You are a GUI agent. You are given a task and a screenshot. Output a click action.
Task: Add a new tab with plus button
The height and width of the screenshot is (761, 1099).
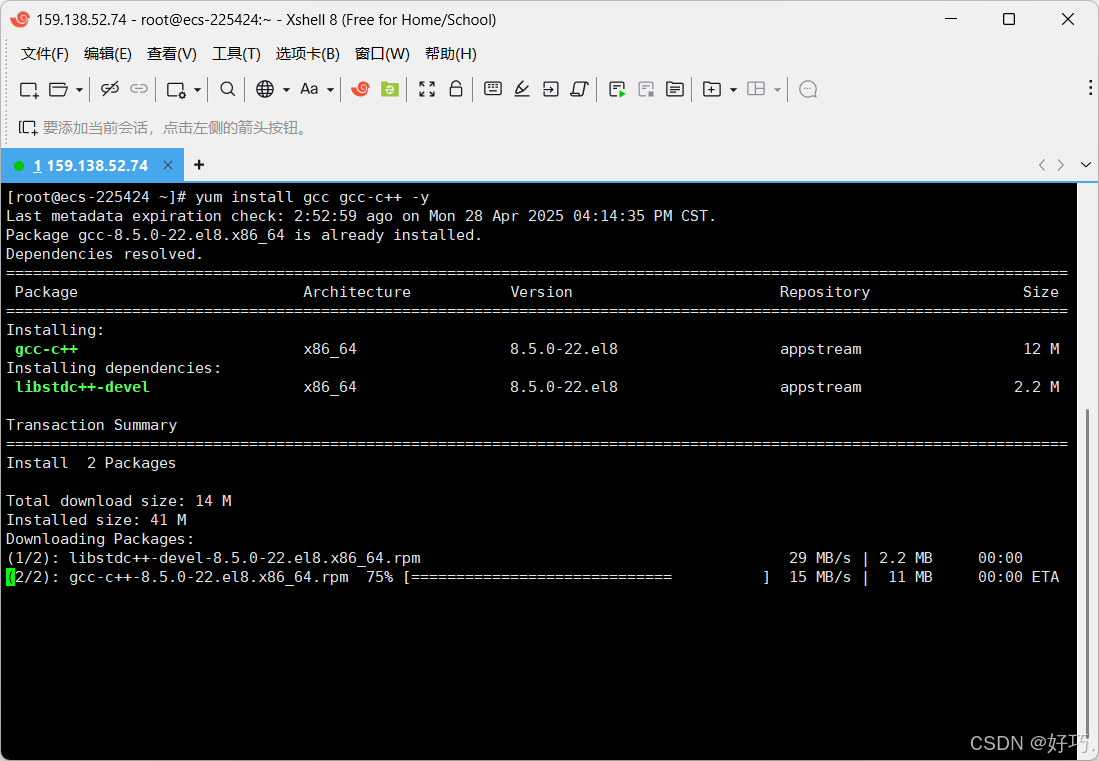(x=199, y=165)
